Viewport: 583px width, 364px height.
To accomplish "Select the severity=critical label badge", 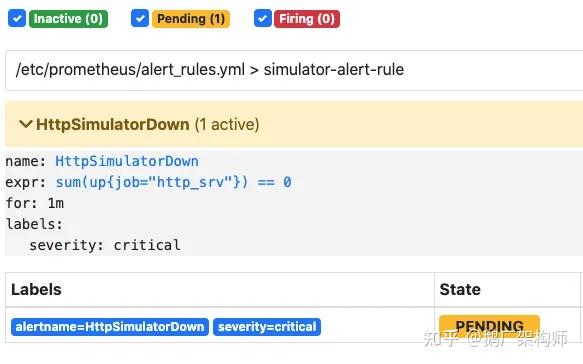I will click(267, 327).
